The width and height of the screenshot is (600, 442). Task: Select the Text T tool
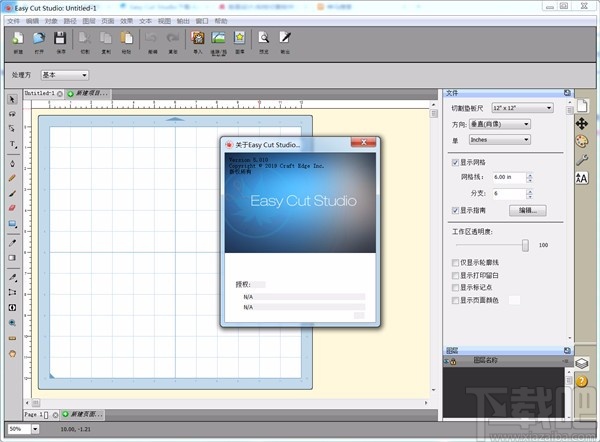(x=12, y=144)
